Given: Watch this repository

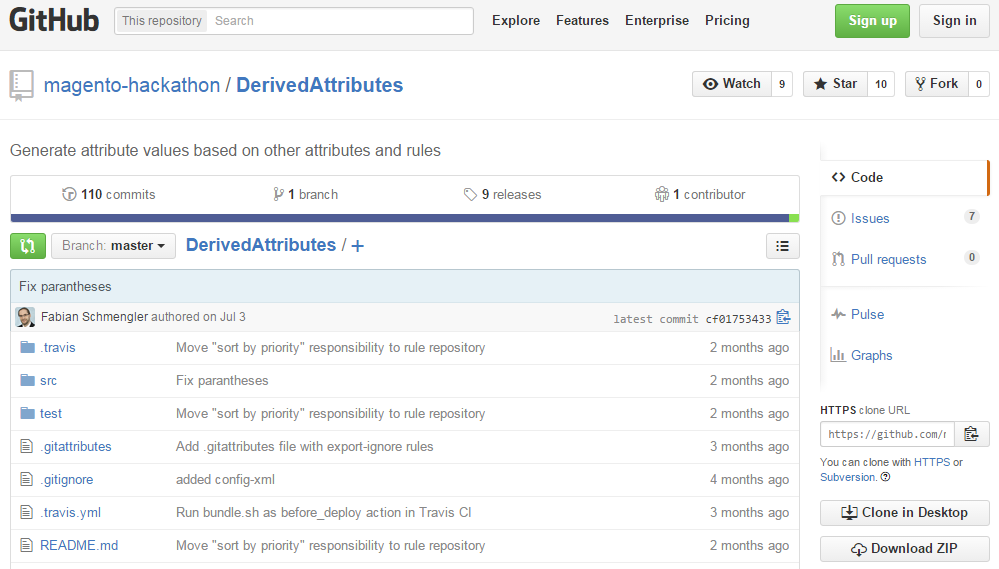Looking at the screenshot, I should (732, 84).
